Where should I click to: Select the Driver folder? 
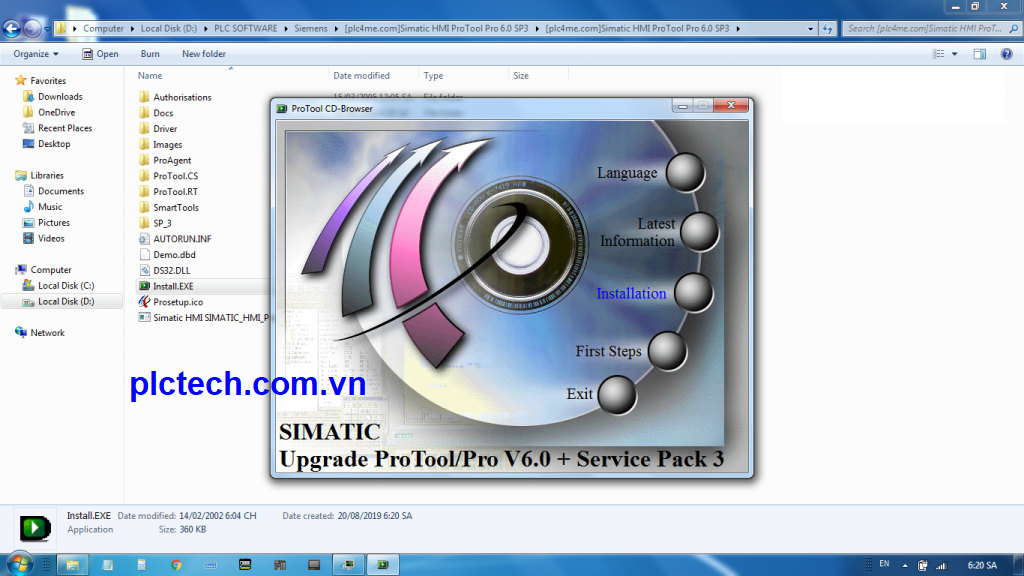point(158,129)
